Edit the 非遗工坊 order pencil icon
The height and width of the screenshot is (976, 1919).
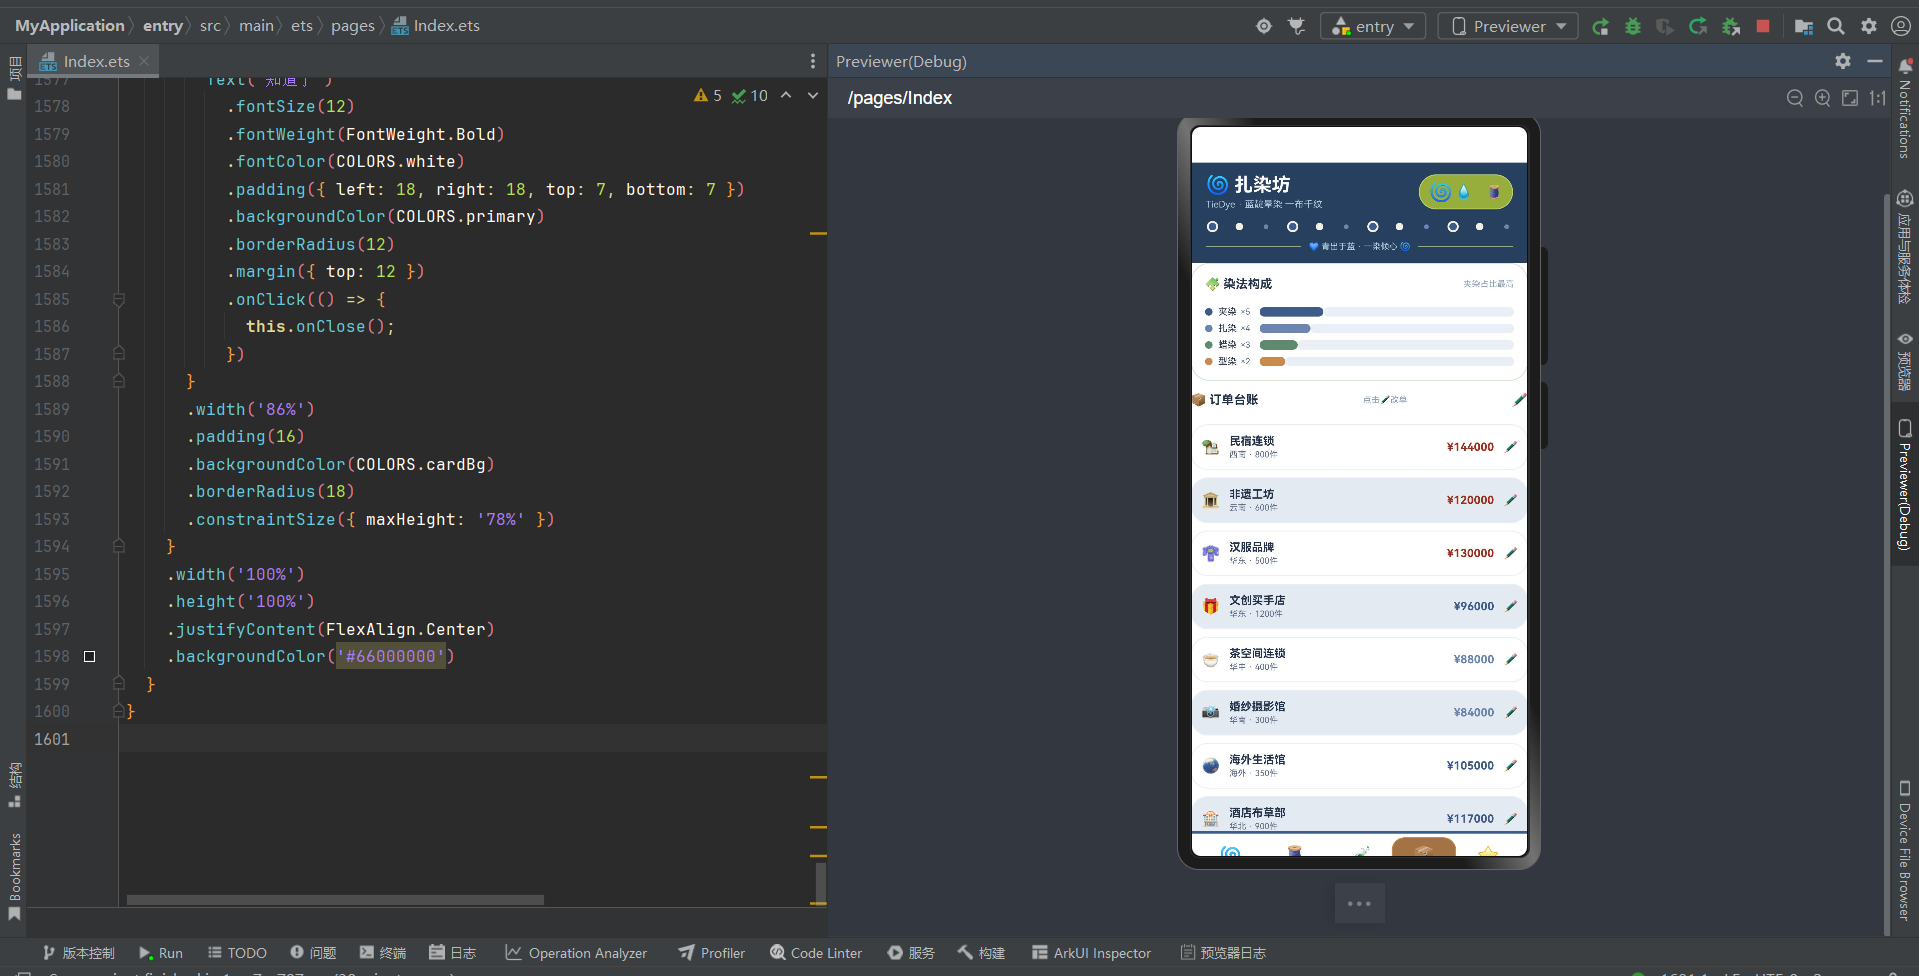pyautogui.click(x=1511, y=500)
